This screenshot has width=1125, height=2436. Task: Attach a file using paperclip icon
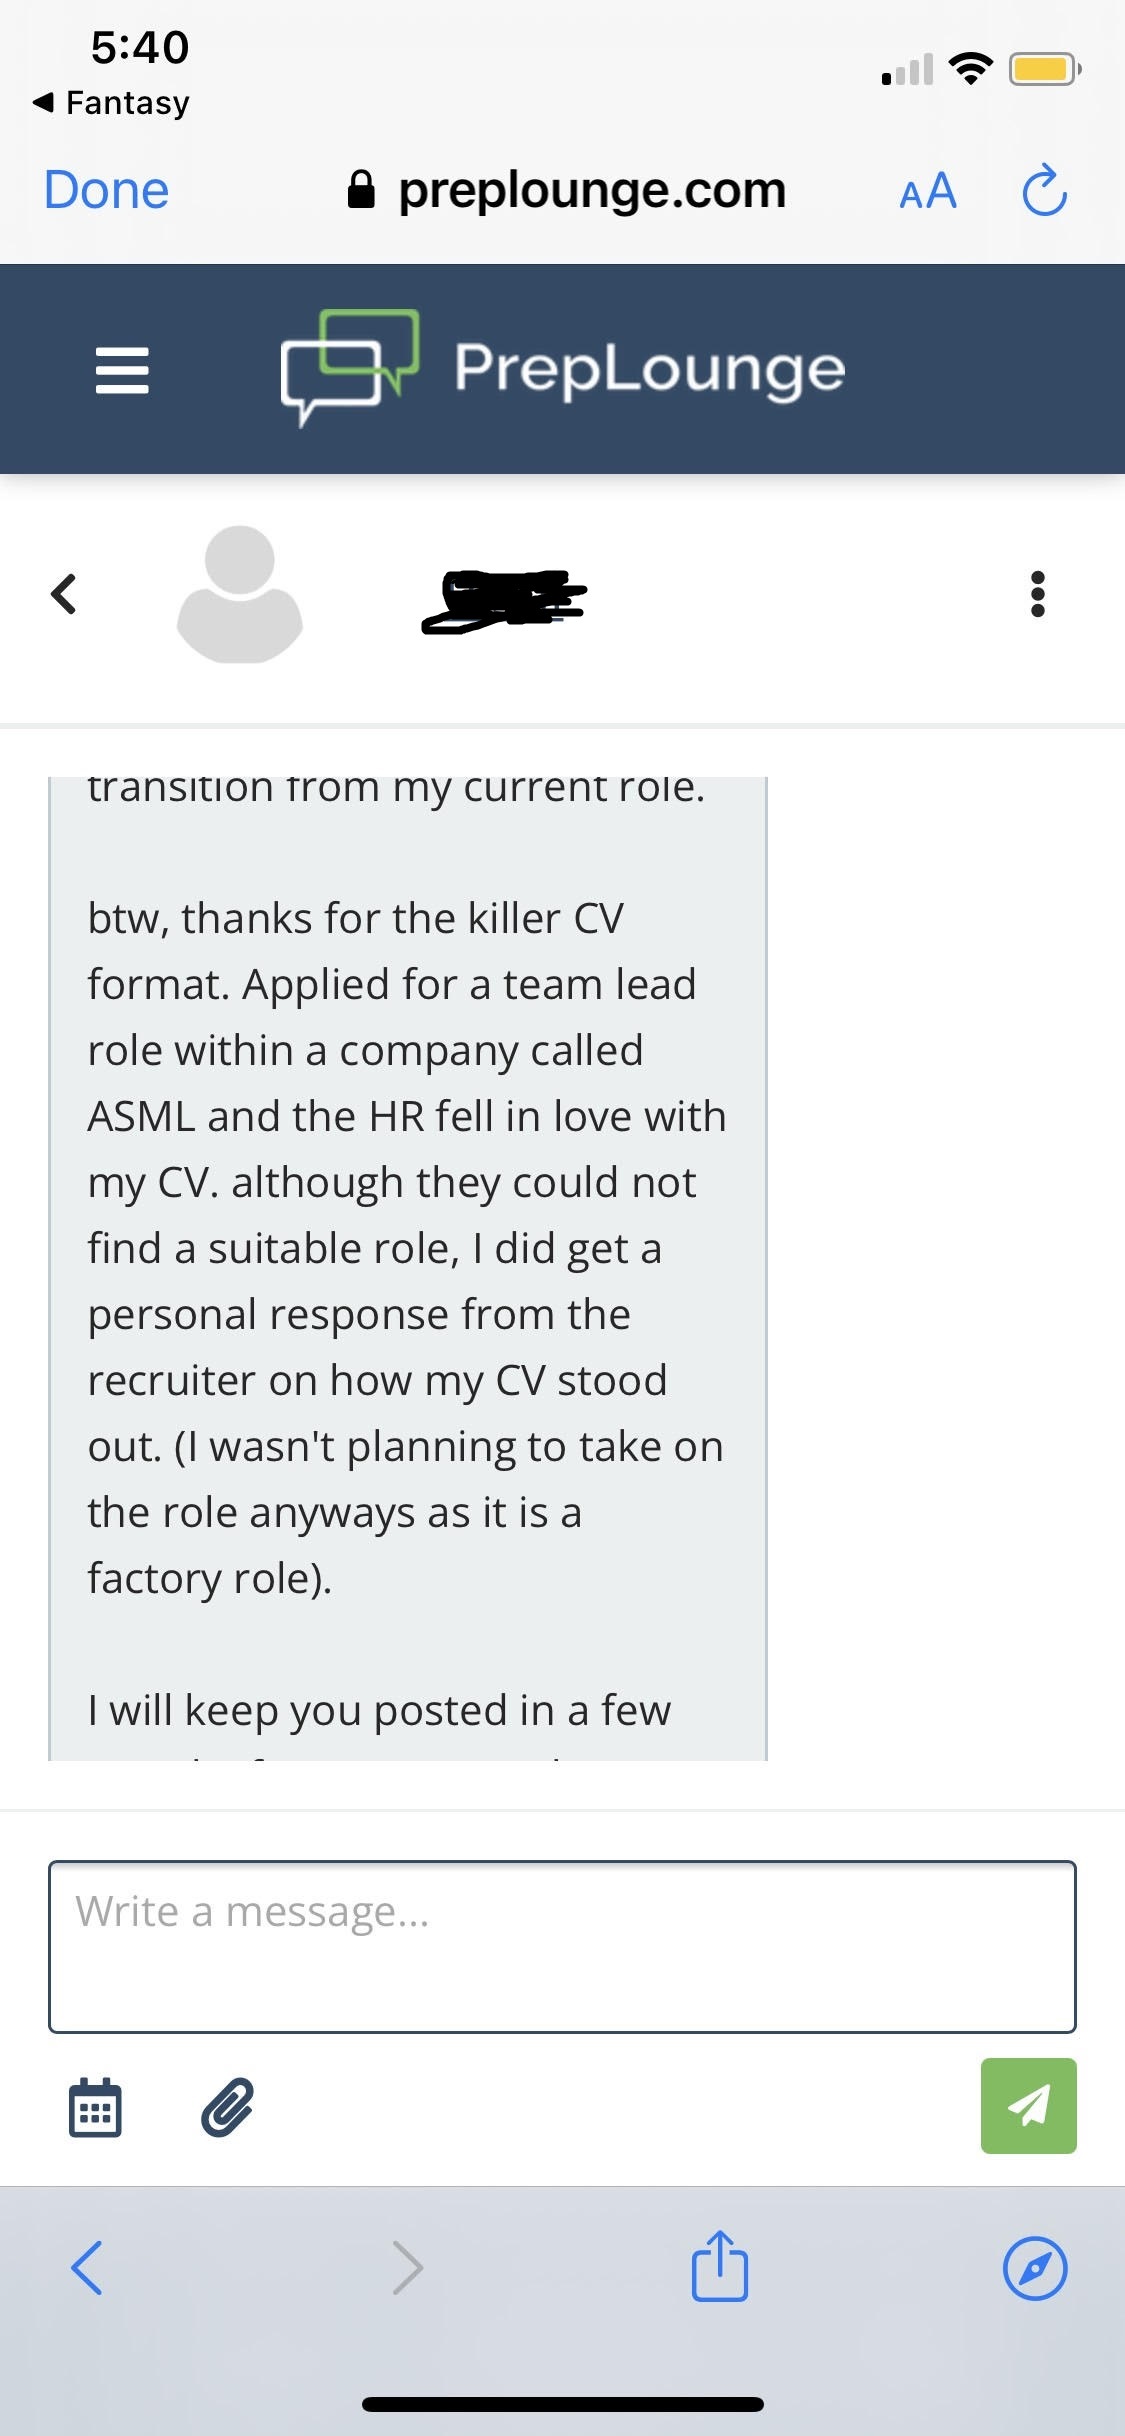tap(227, 2106)
